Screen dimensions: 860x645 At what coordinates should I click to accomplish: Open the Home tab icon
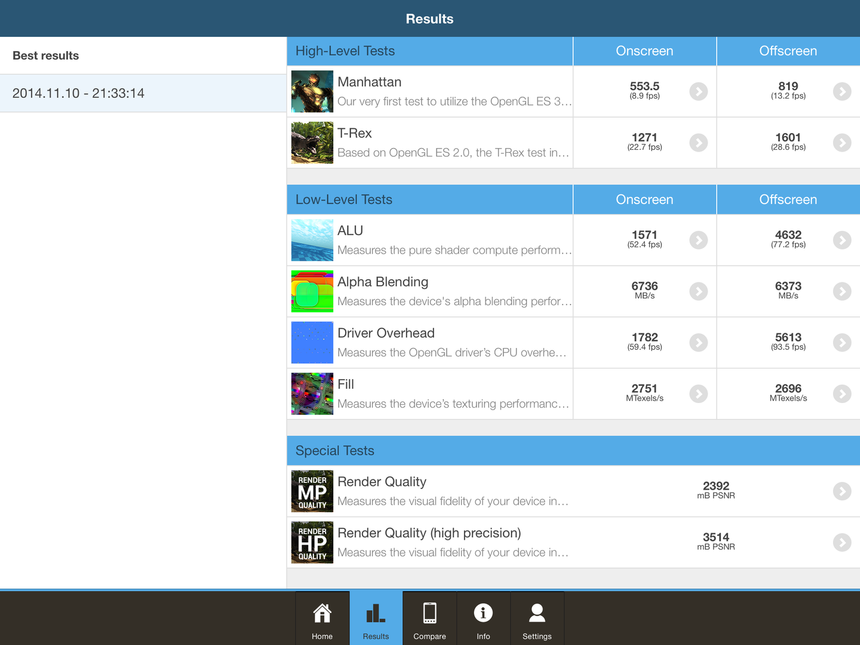321,611
